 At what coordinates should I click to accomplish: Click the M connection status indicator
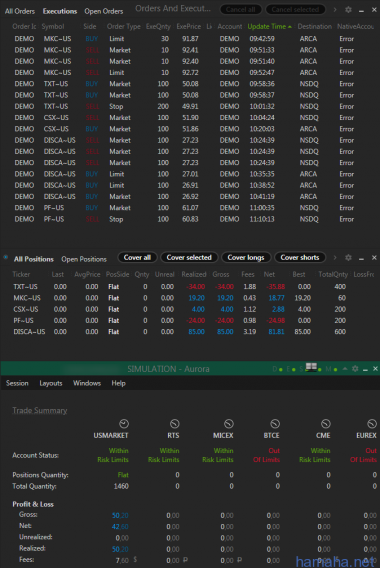point(331,369)
